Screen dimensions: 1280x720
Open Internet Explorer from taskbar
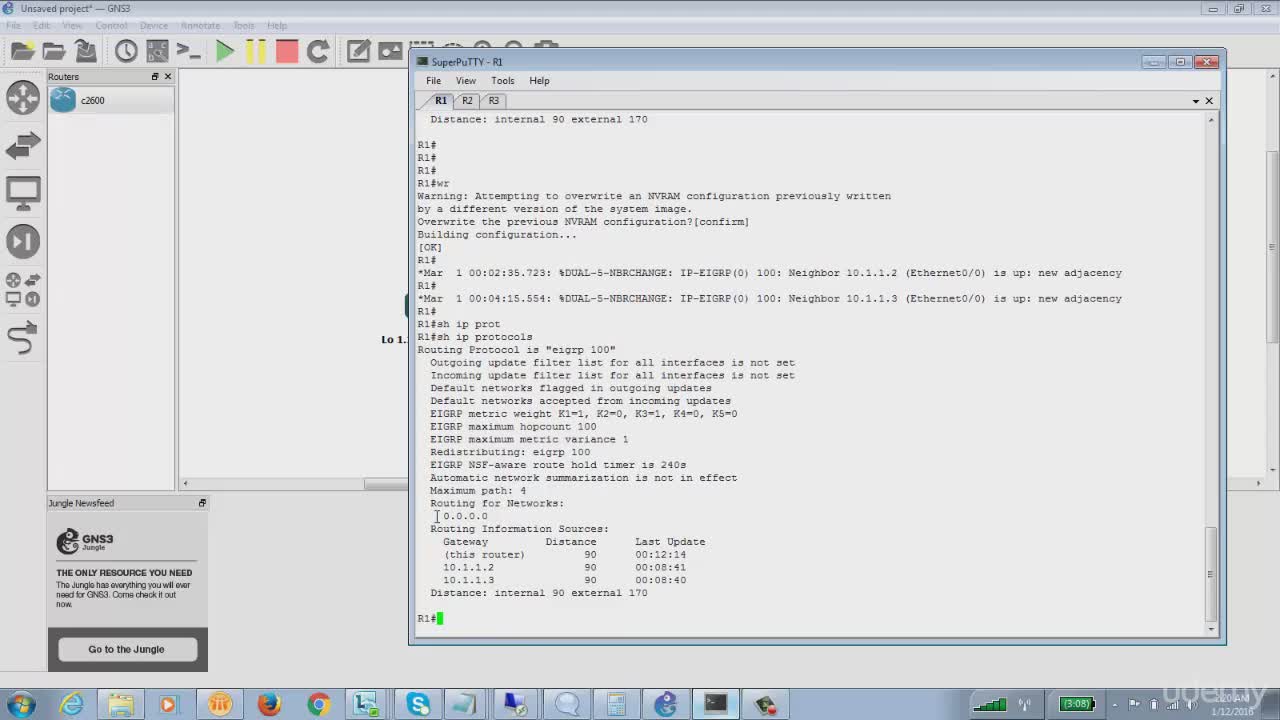72,704
